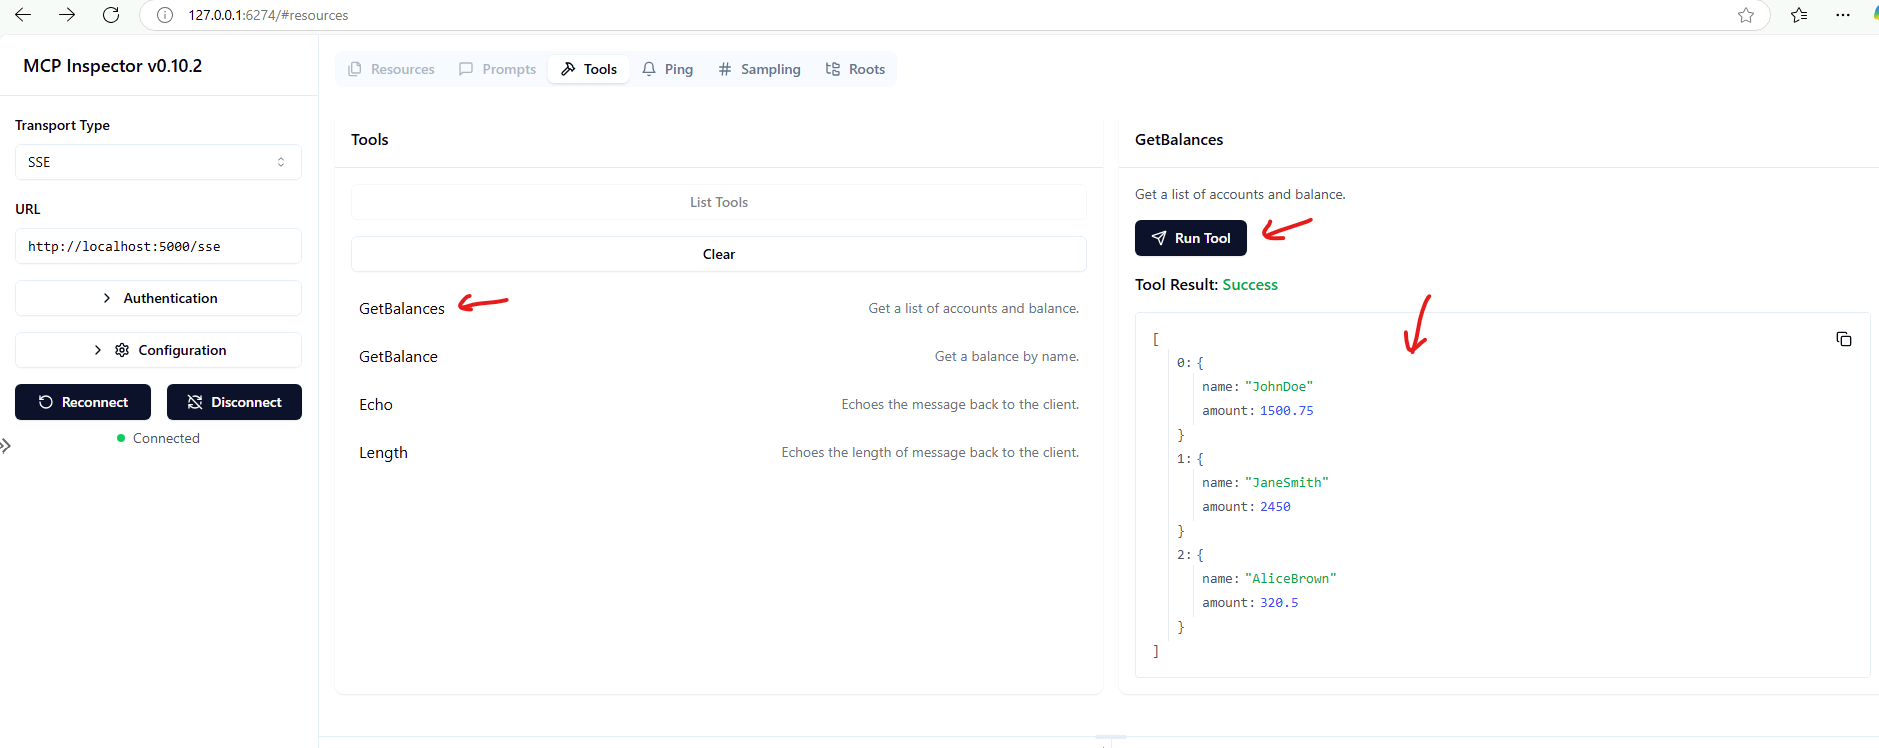Click the "JohnDoe" name value
Screen dimensions: 1879x748
click(x=1279, y=387)
